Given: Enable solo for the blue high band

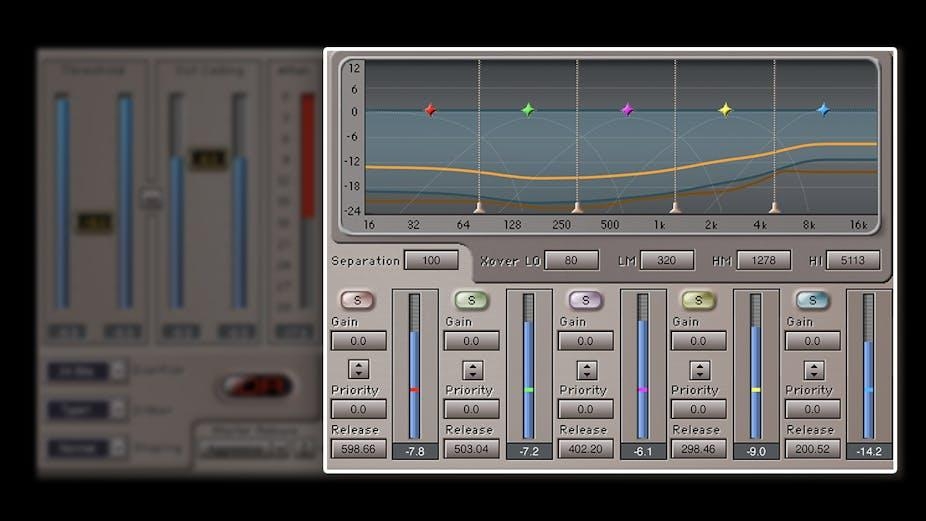Looking at the screenshot, I should pyautogui.click(x=812, y=300).
